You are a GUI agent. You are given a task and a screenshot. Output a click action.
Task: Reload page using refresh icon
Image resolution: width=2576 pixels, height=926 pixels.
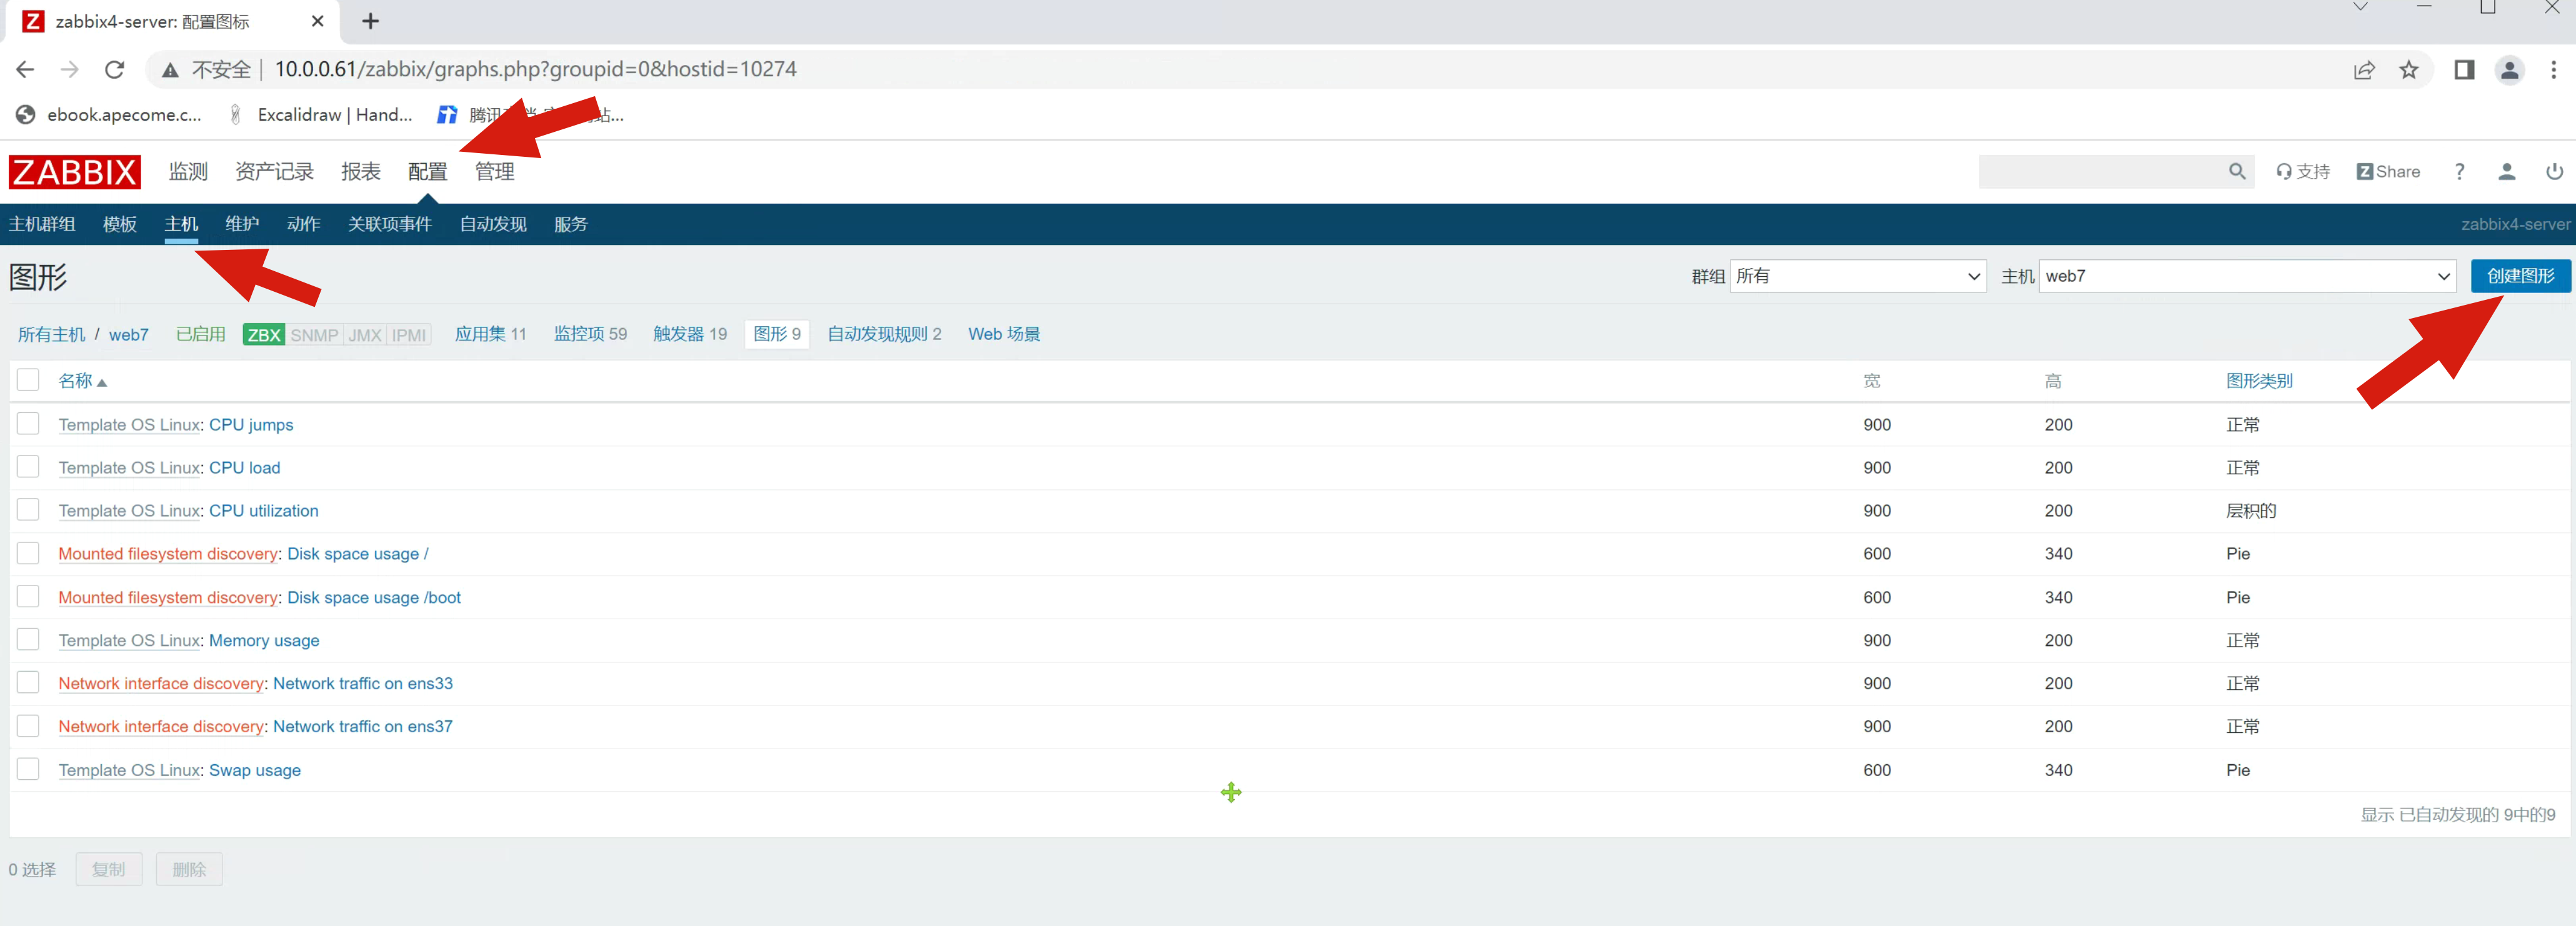pyautogui.click(x=114, y=69)
